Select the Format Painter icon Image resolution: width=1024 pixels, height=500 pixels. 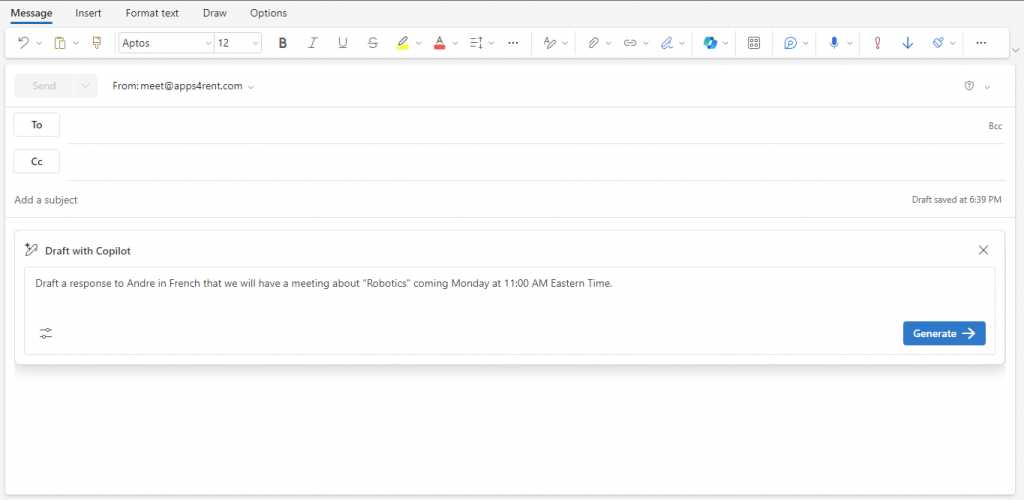pos(97,43)
